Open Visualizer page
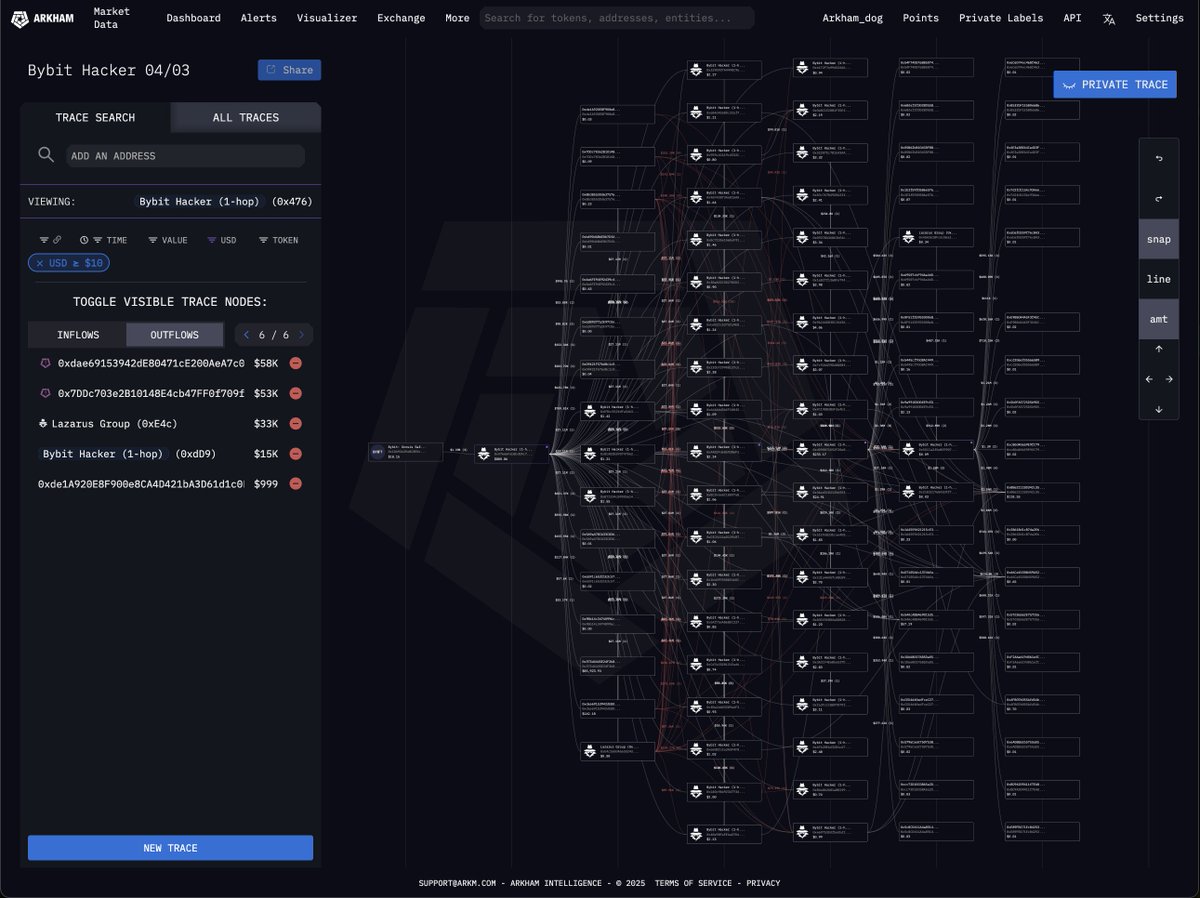 click(x=326, y=18)
